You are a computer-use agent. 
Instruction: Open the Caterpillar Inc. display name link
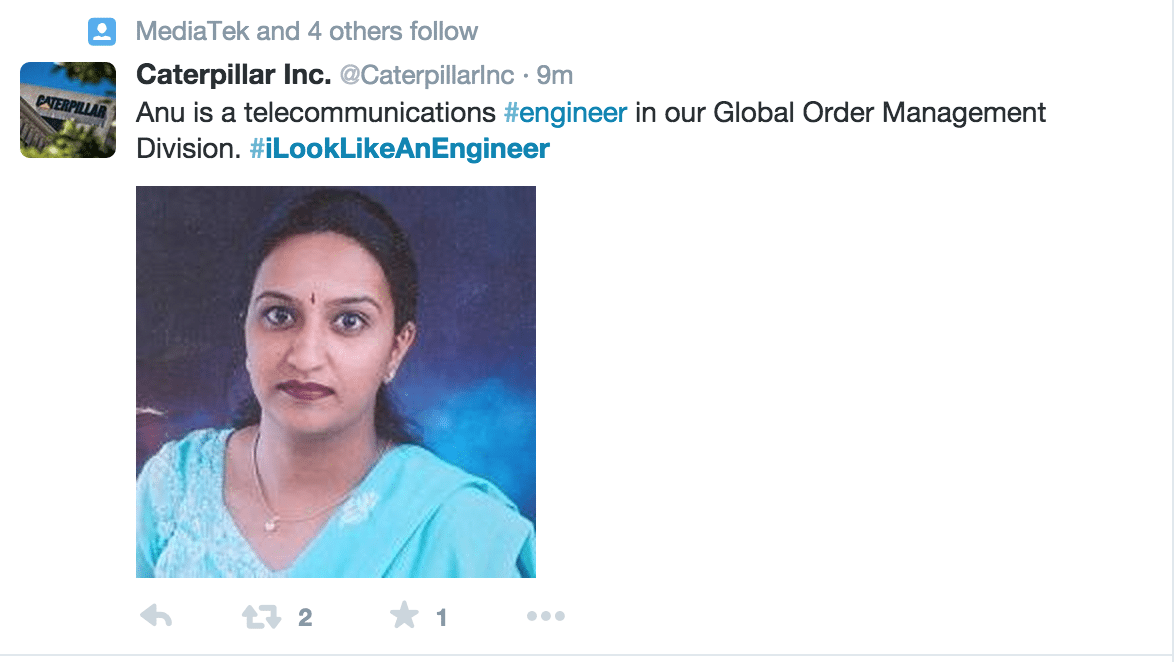[x=232, y=75]
